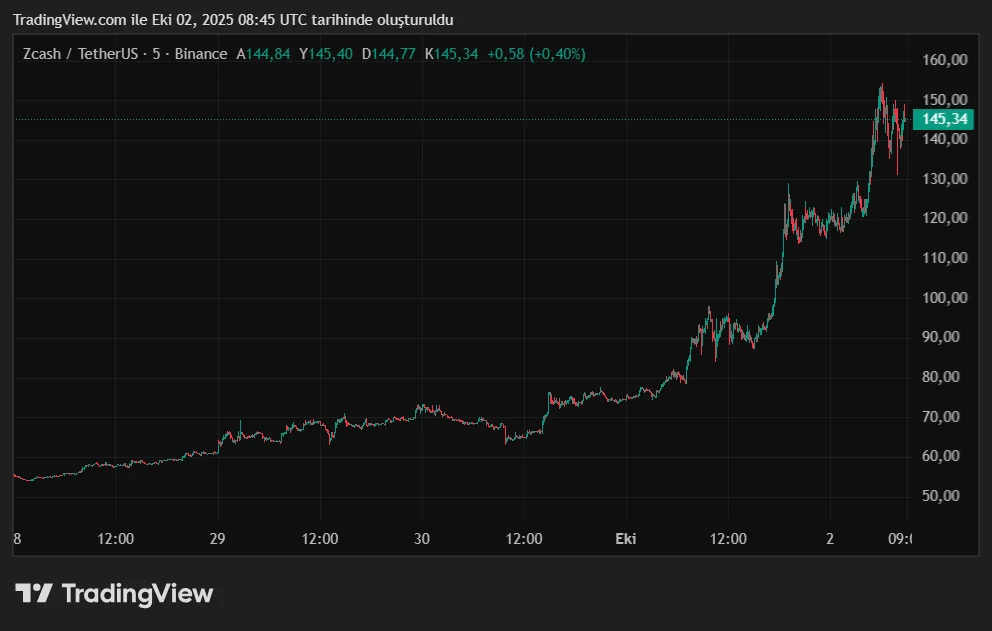The width and height of the screenshot is (992, 631).
Task: Click the low value D144,77
Action: (x=388, y=54)
